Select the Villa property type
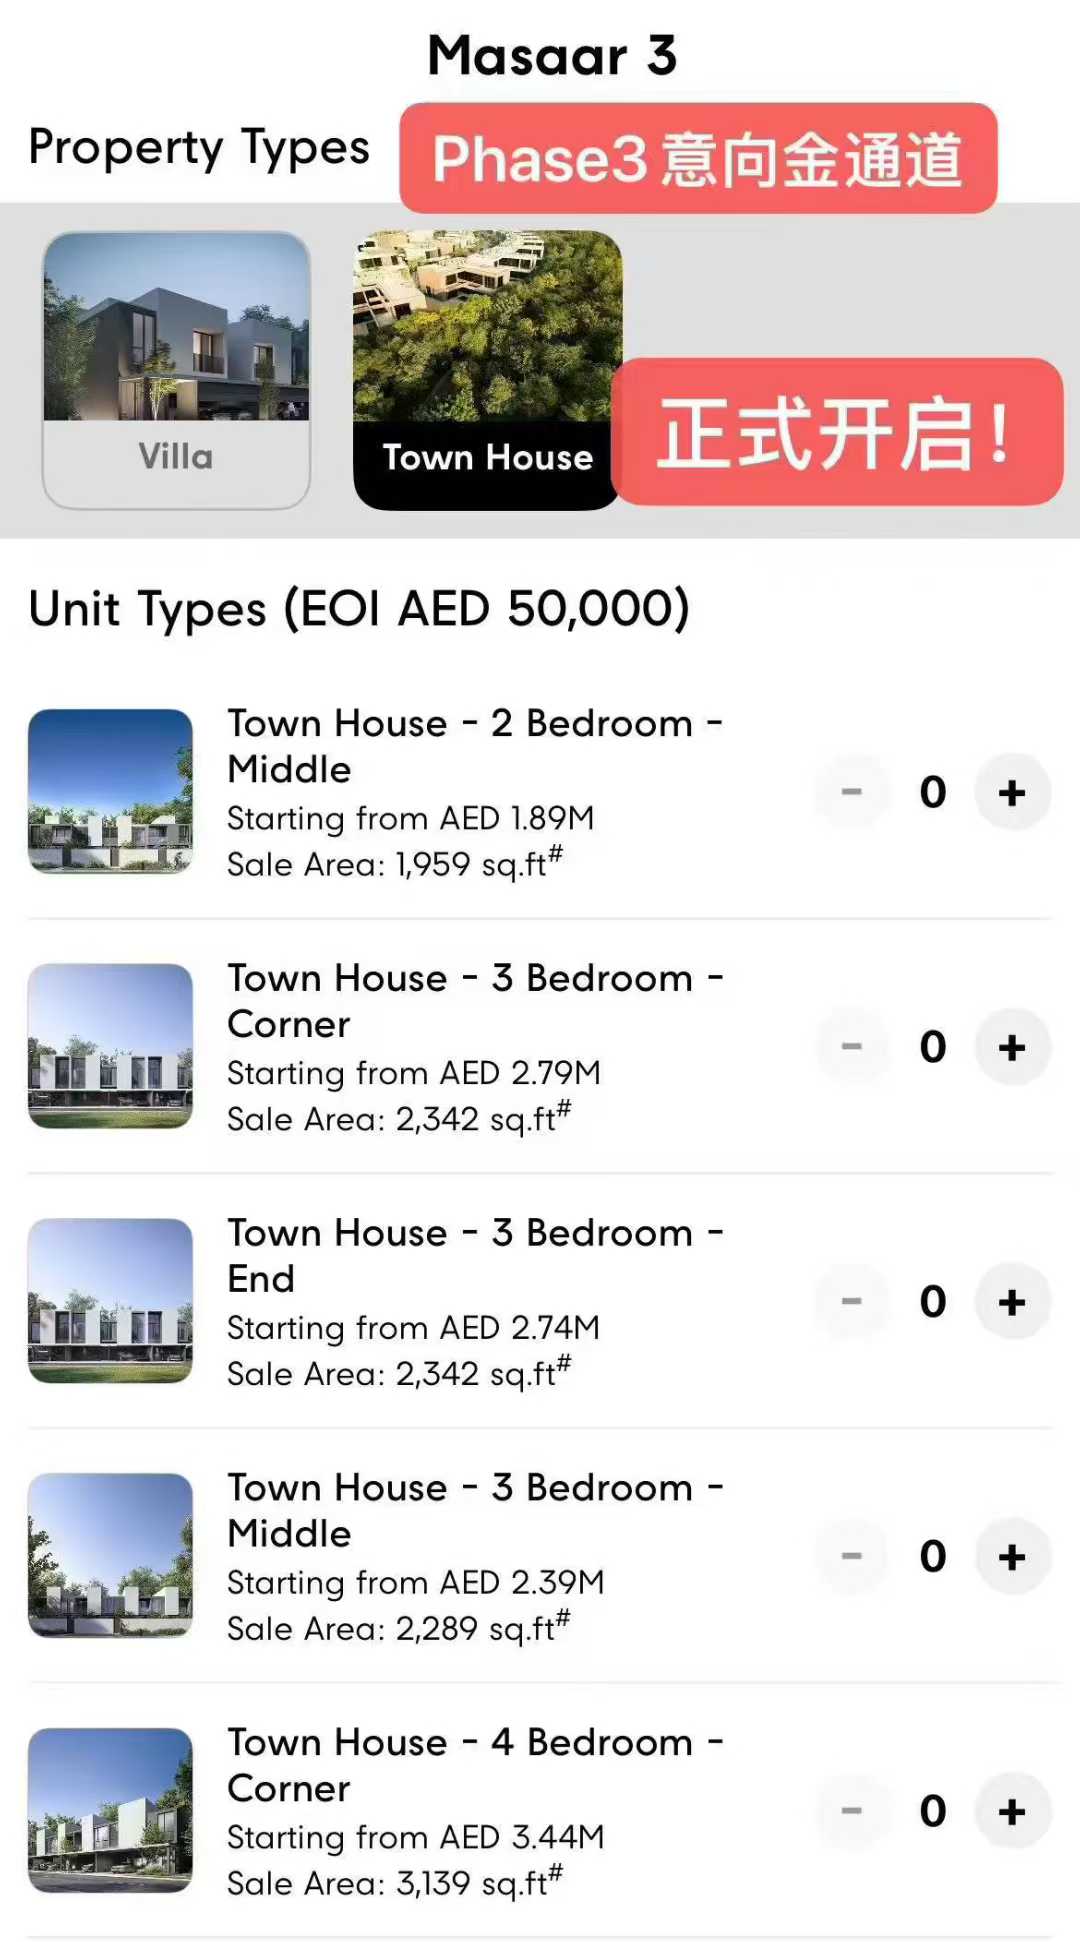The image size is (1080, 1942). (176, 369)
